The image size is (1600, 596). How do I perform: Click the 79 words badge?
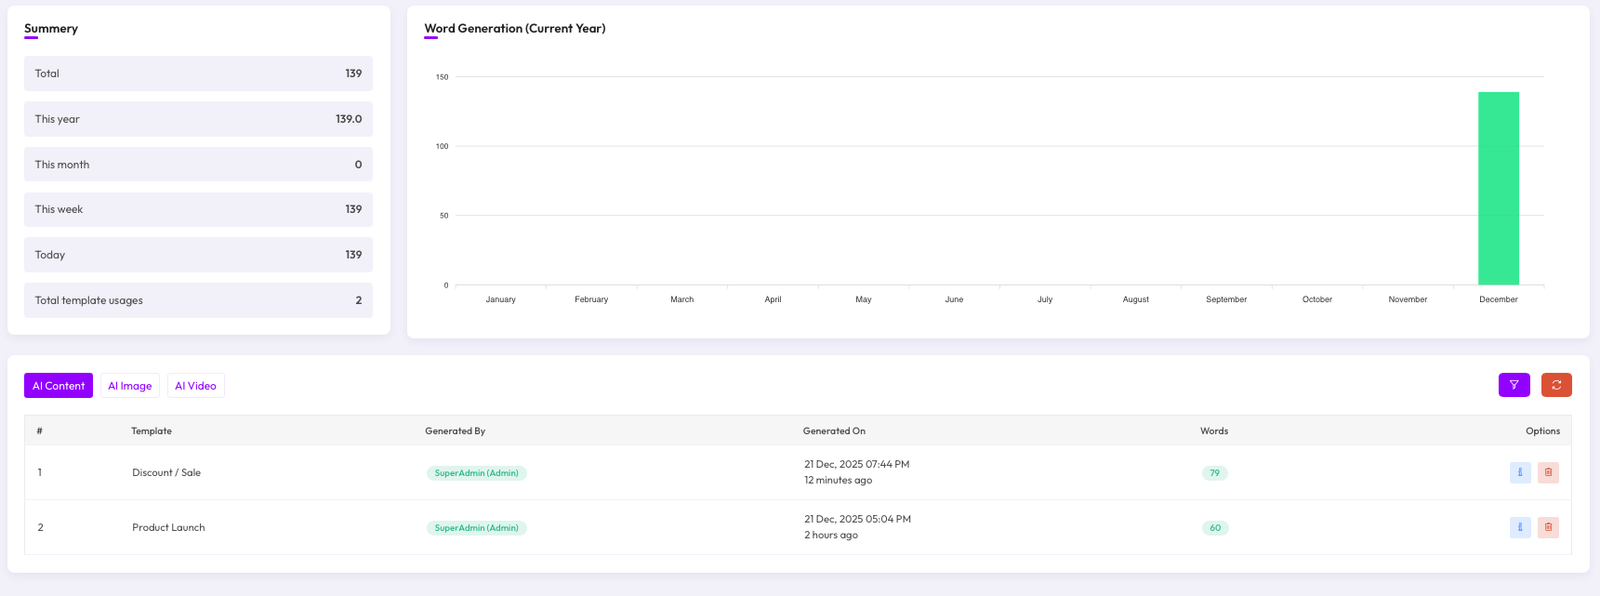pyautogui.click(x=1214, y=473)
